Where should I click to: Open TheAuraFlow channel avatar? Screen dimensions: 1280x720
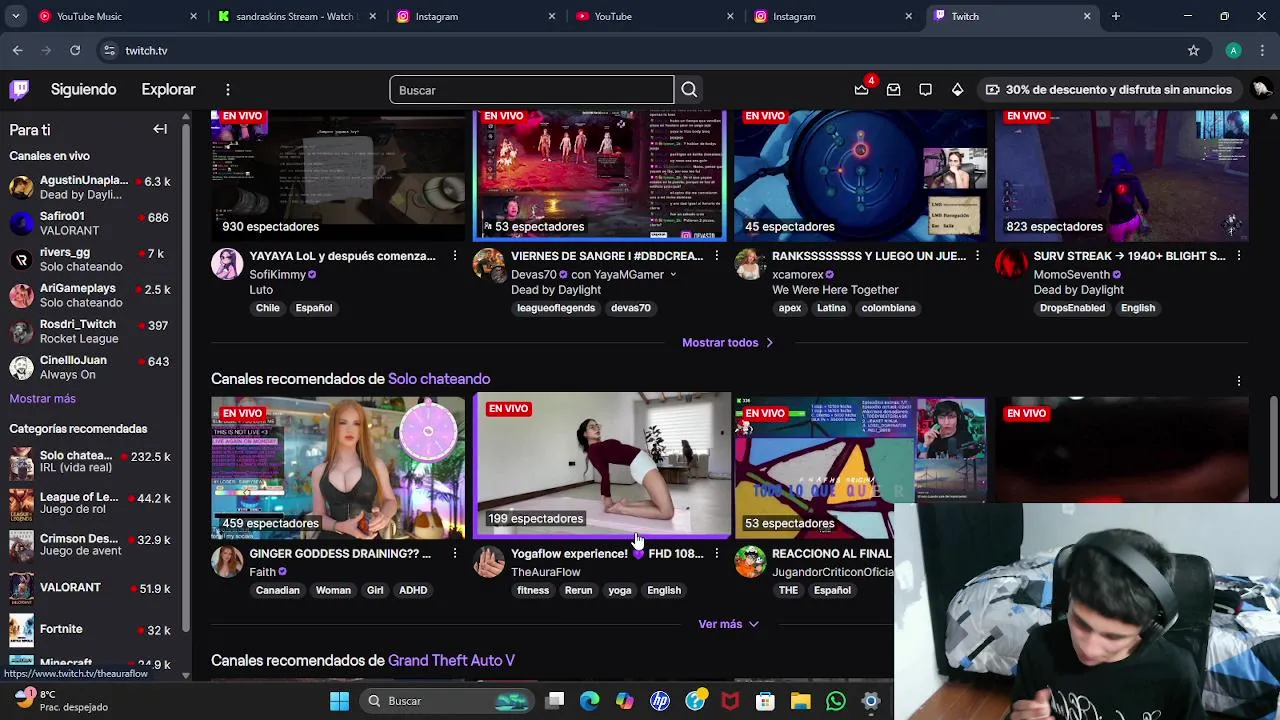pos(489,562)
